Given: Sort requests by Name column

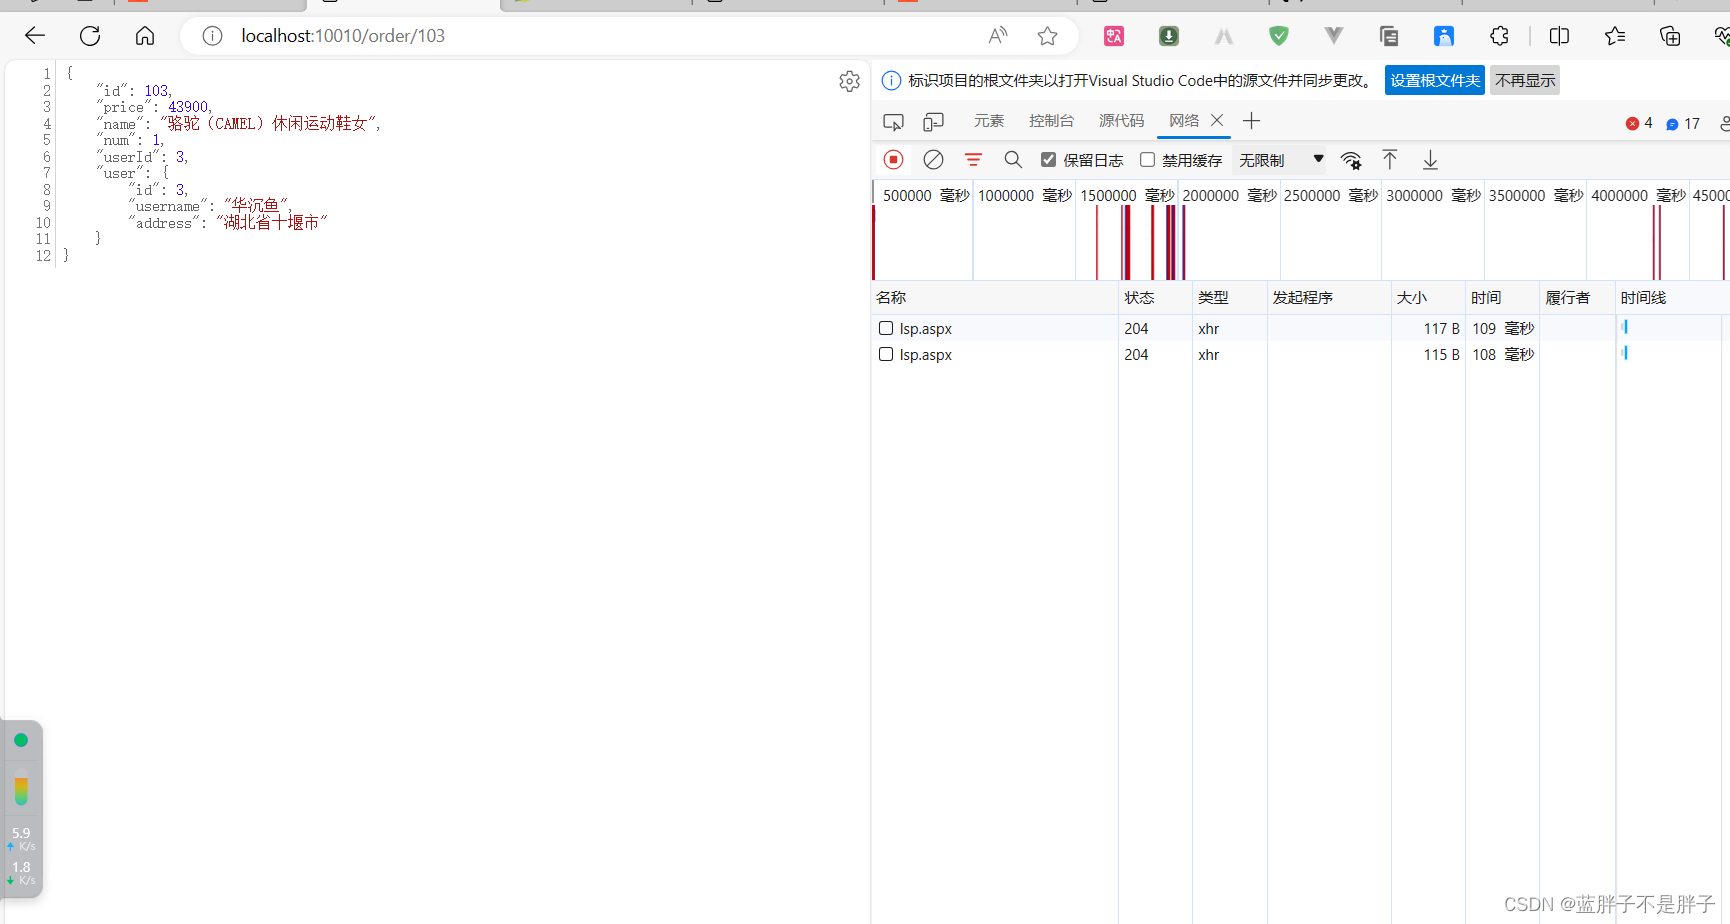Looking at the screenshot, I should (994, 298).
